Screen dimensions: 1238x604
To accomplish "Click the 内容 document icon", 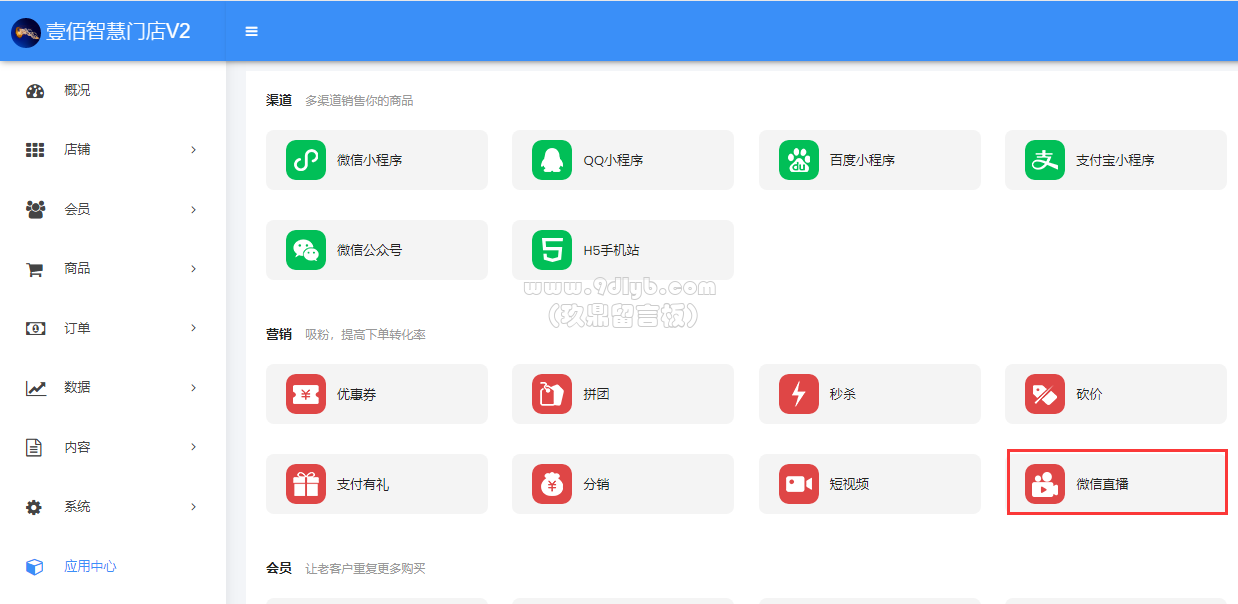I will click(x=34, y=448).
